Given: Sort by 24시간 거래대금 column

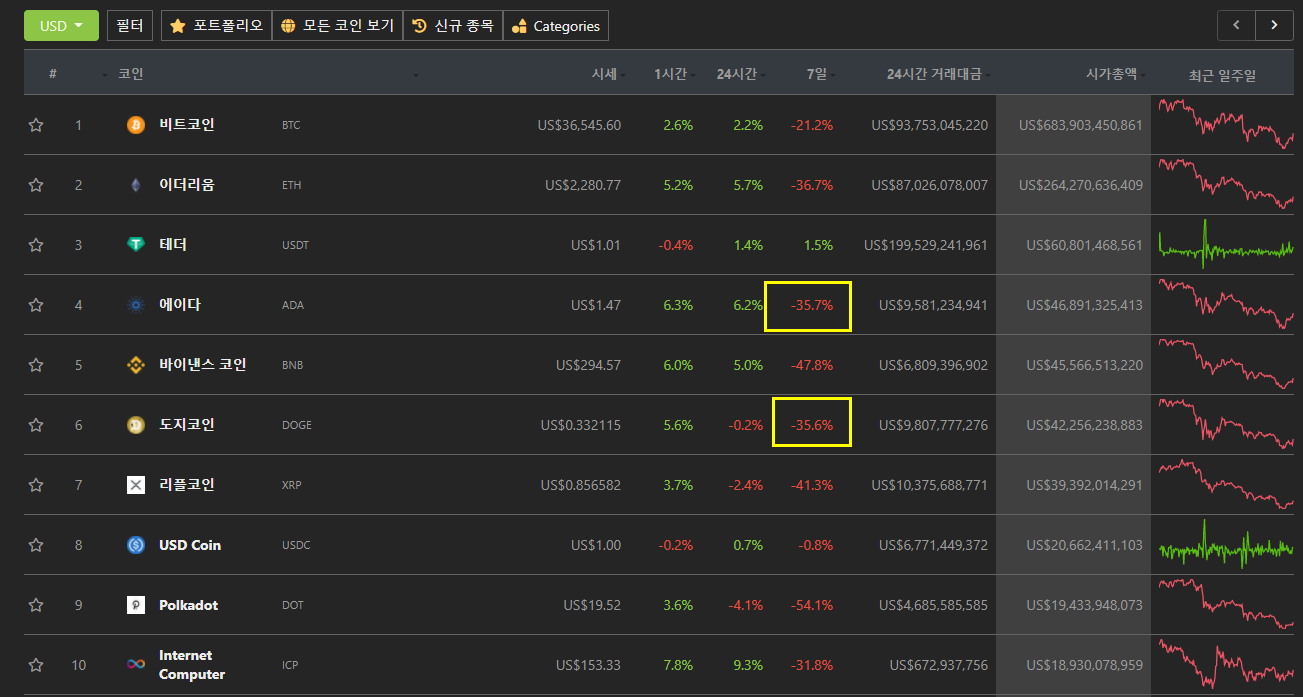Looking at the screenshot, I should point(934,74).
